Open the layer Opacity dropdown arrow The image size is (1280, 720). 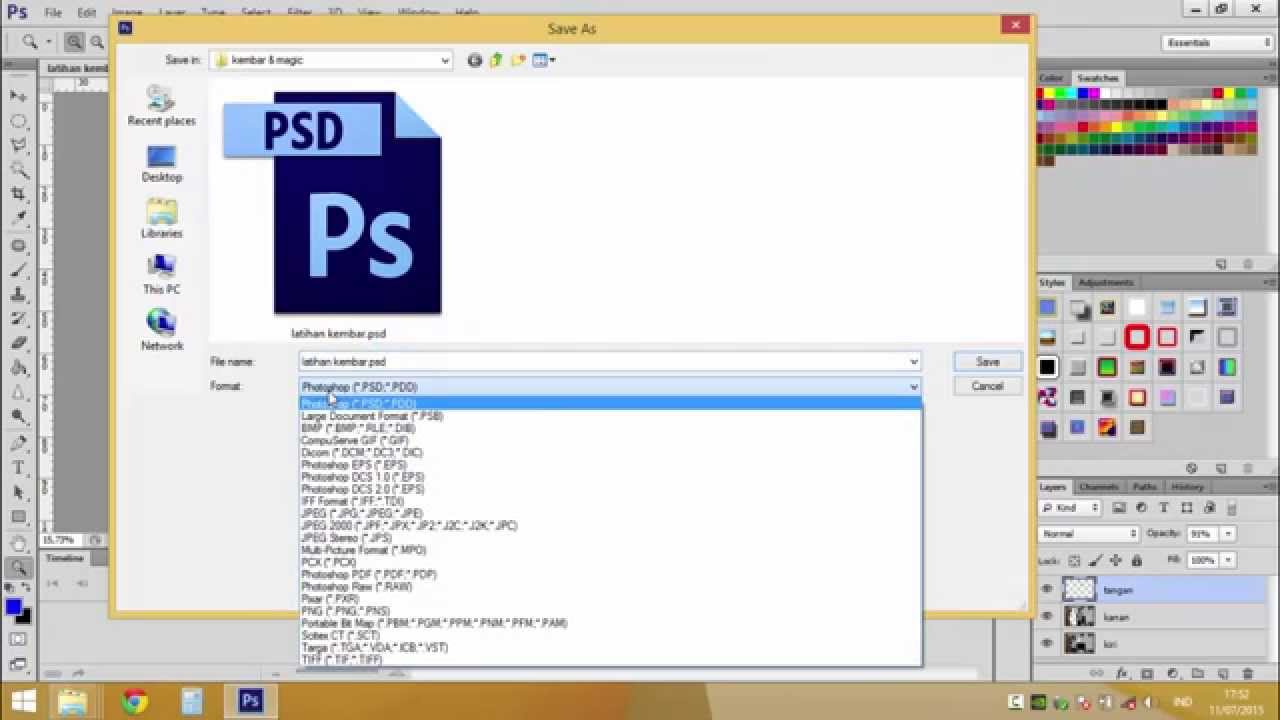[1228, 534]
